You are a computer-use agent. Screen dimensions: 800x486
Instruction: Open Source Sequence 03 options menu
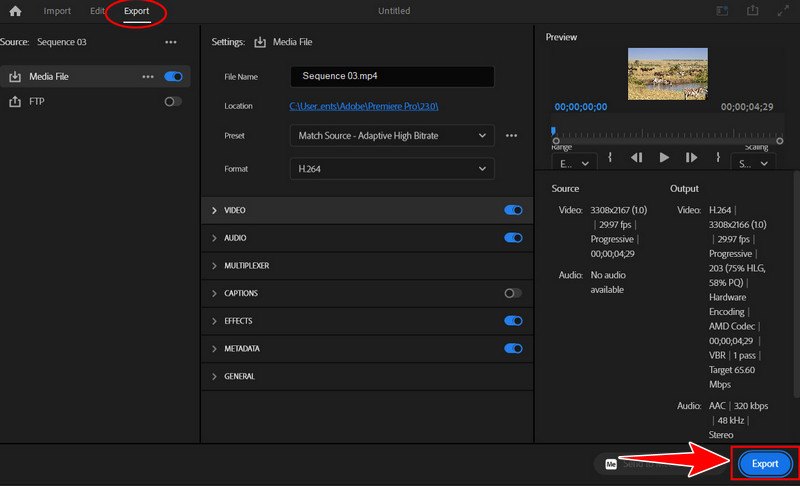coord(171,42)
